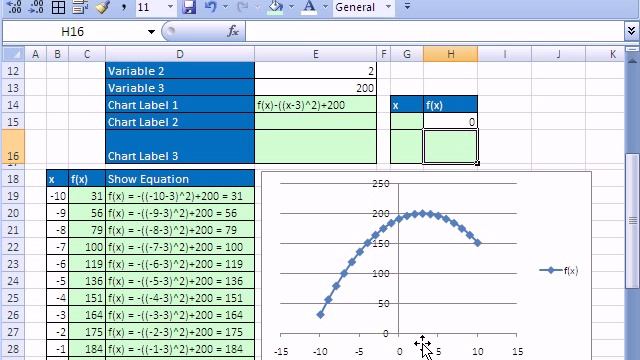Save the workbook with floppy icon
Screen dimensions: 640x360
tap(189, 7)
